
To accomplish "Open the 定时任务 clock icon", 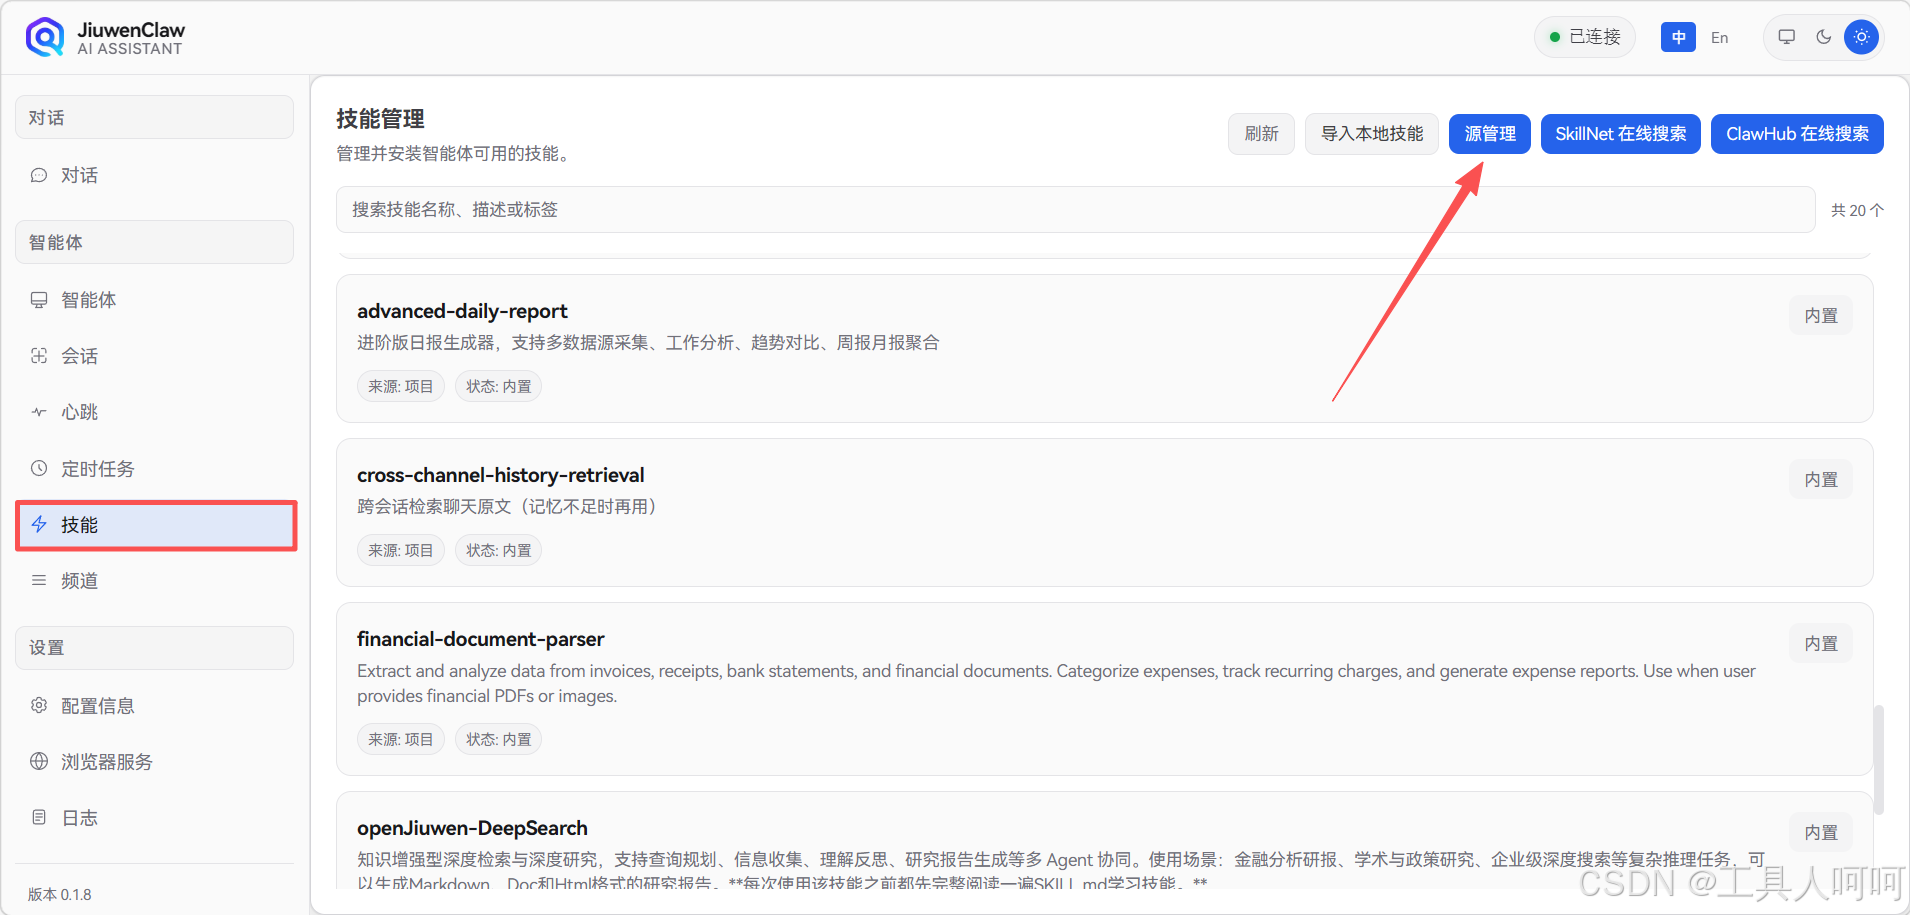I will tap(39, 468).
